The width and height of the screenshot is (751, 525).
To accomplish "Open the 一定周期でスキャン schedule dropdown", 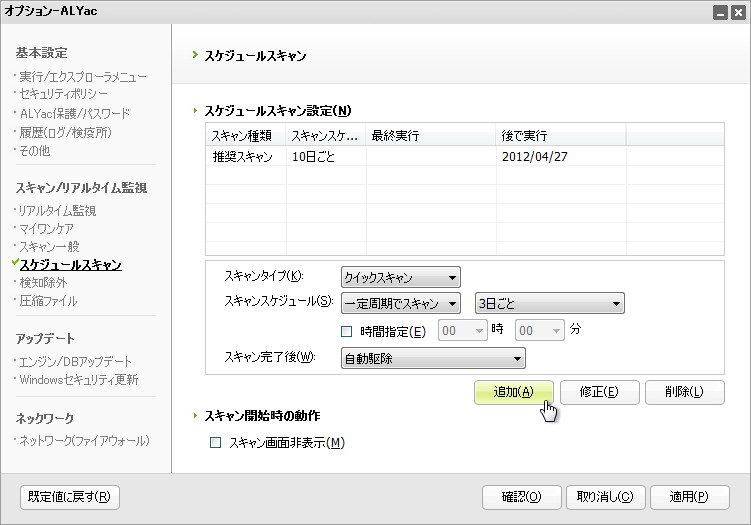I will [400, 303].
